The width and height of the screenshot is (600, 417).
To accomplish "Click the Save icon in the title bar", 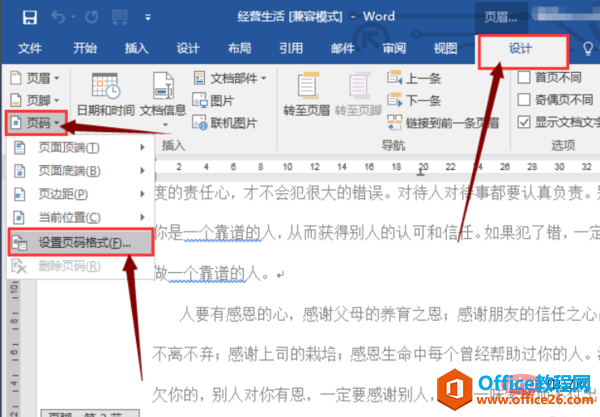I will [29, 17].
